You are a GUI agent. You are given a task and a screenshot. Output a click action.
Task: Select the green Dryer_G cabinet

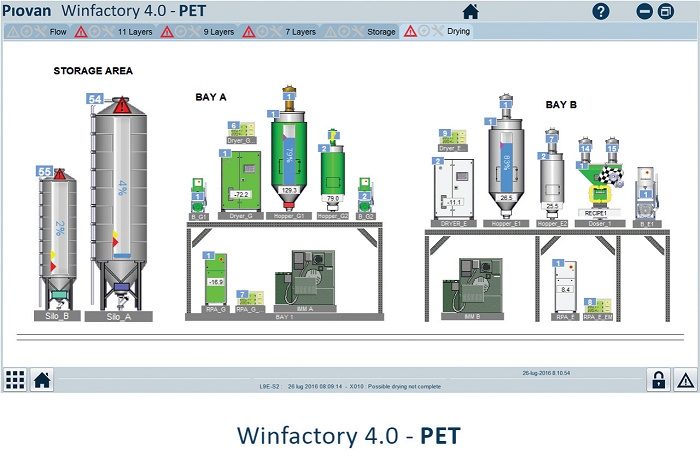[241, 181]
